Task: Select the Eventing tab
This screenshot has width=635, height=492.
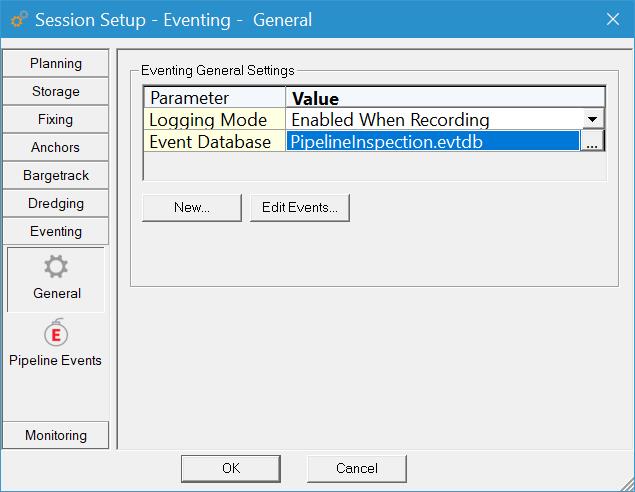Action: tap(56, 231)
